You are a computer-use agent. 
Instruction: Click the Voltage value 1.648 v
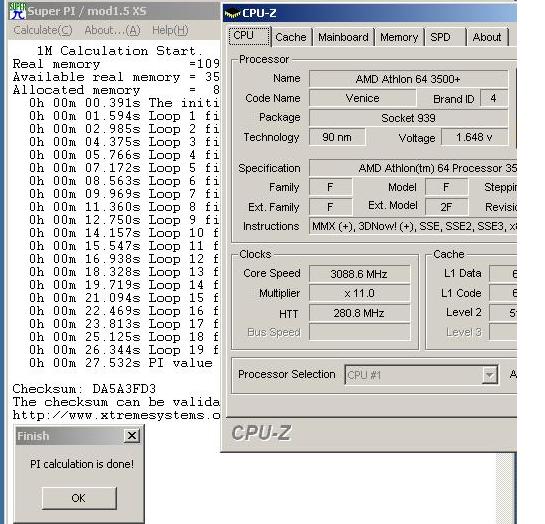tap(474, 137)
